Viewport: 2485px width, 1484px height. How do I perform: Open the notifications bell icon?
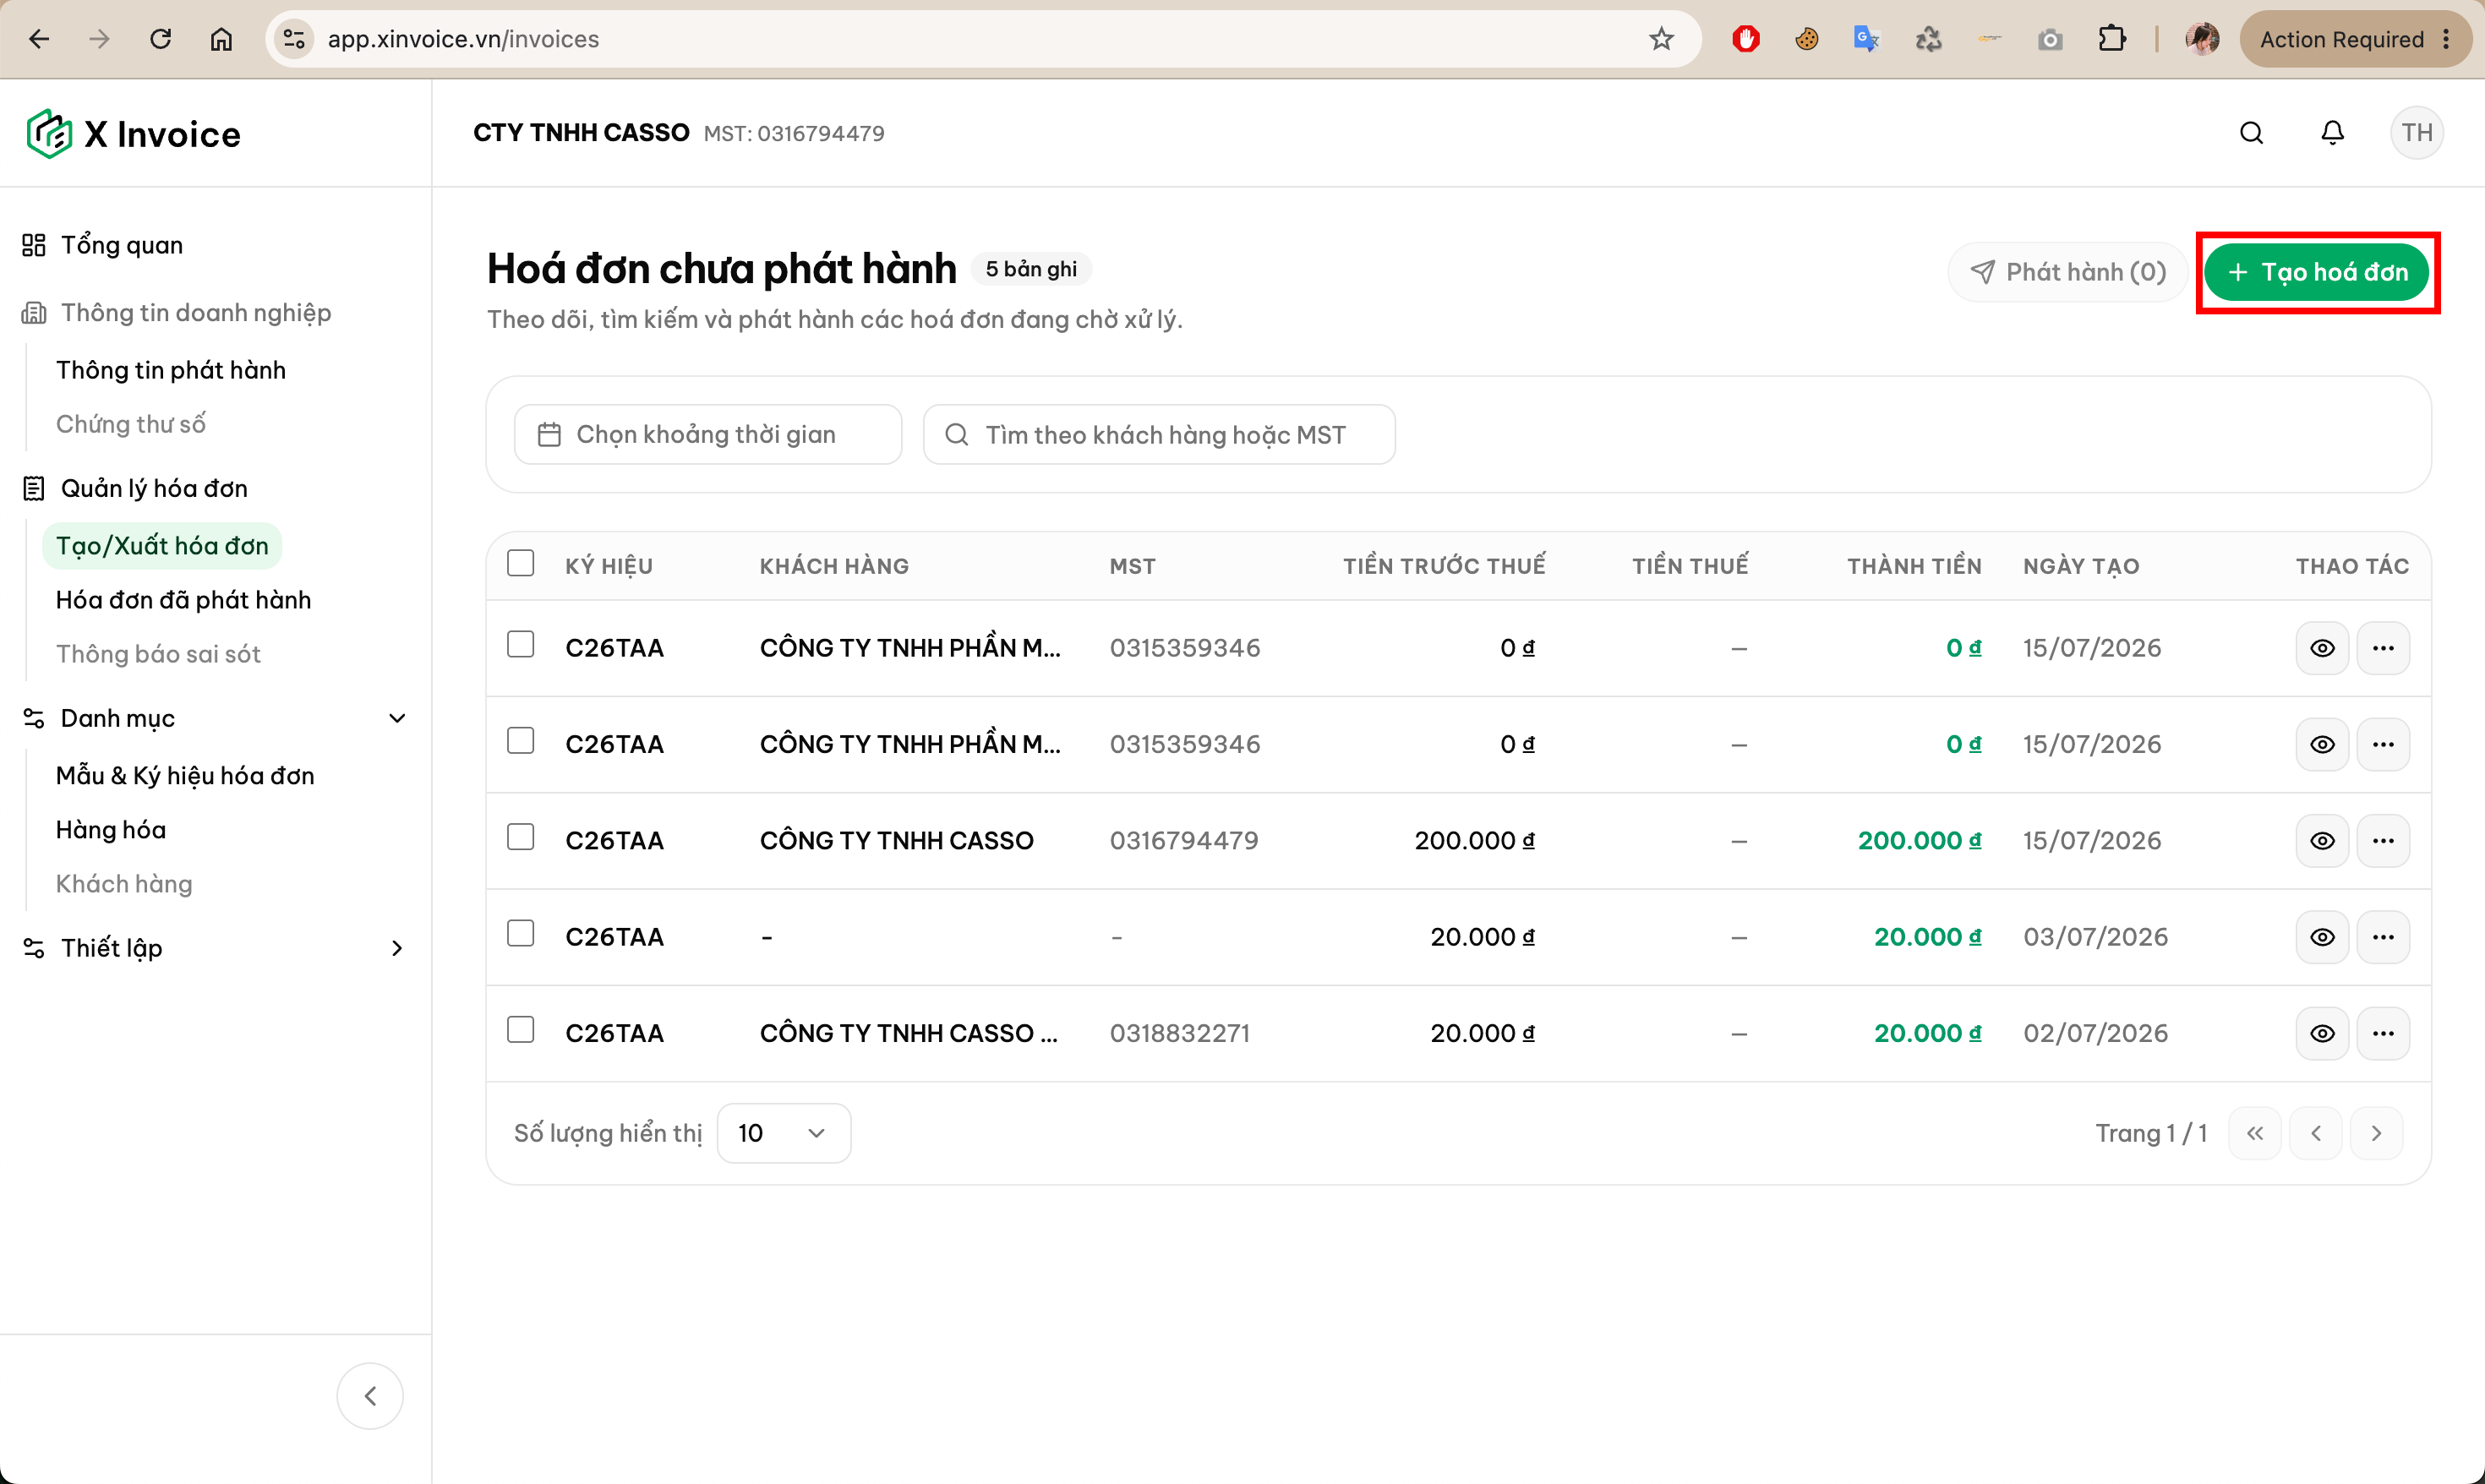[2332, 133]
